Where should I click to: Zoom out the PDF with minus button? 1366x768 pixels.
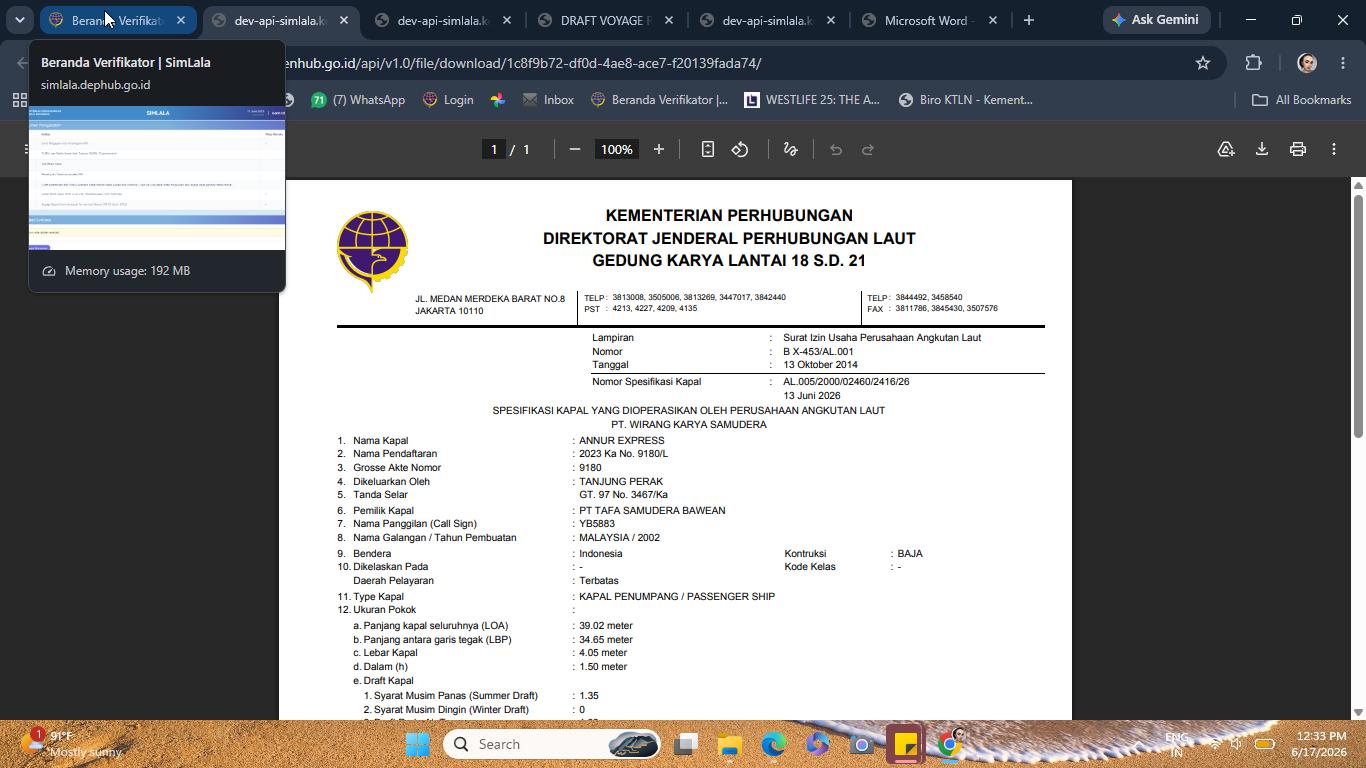(574, 149)
